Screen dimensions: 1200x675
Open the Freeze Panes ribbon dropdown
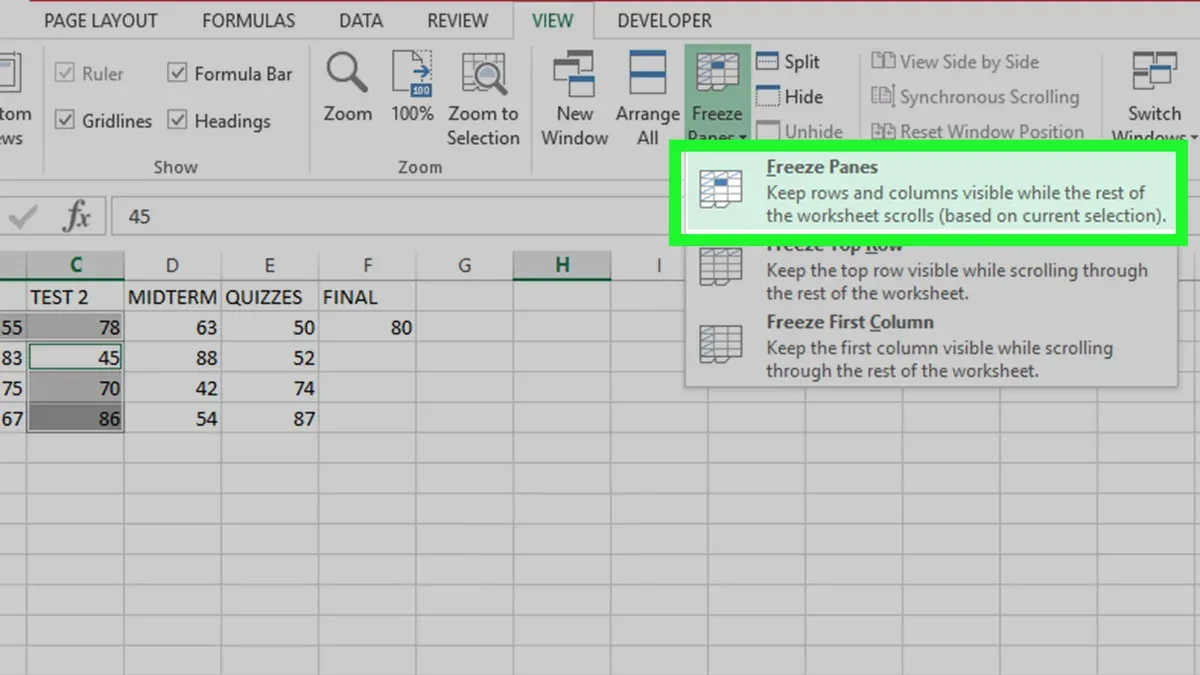(717, 98)
